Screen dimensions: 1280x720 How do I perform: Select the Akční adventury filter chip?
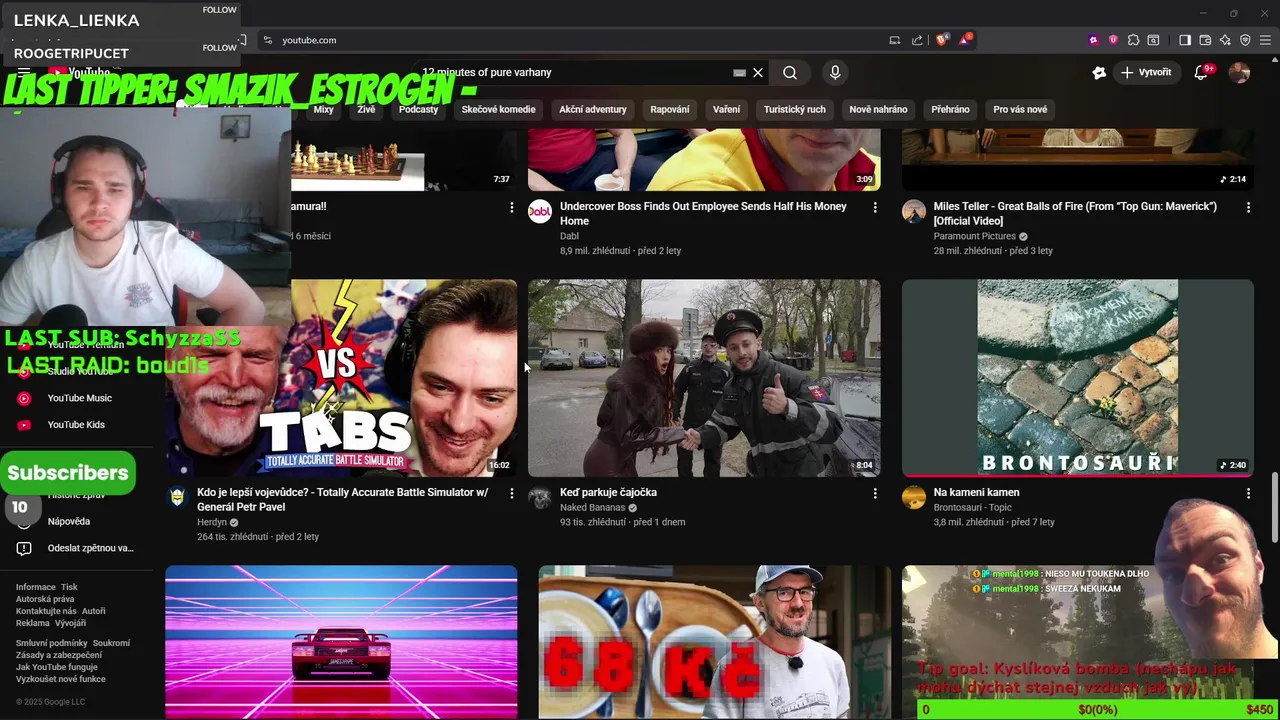point(593,109)
